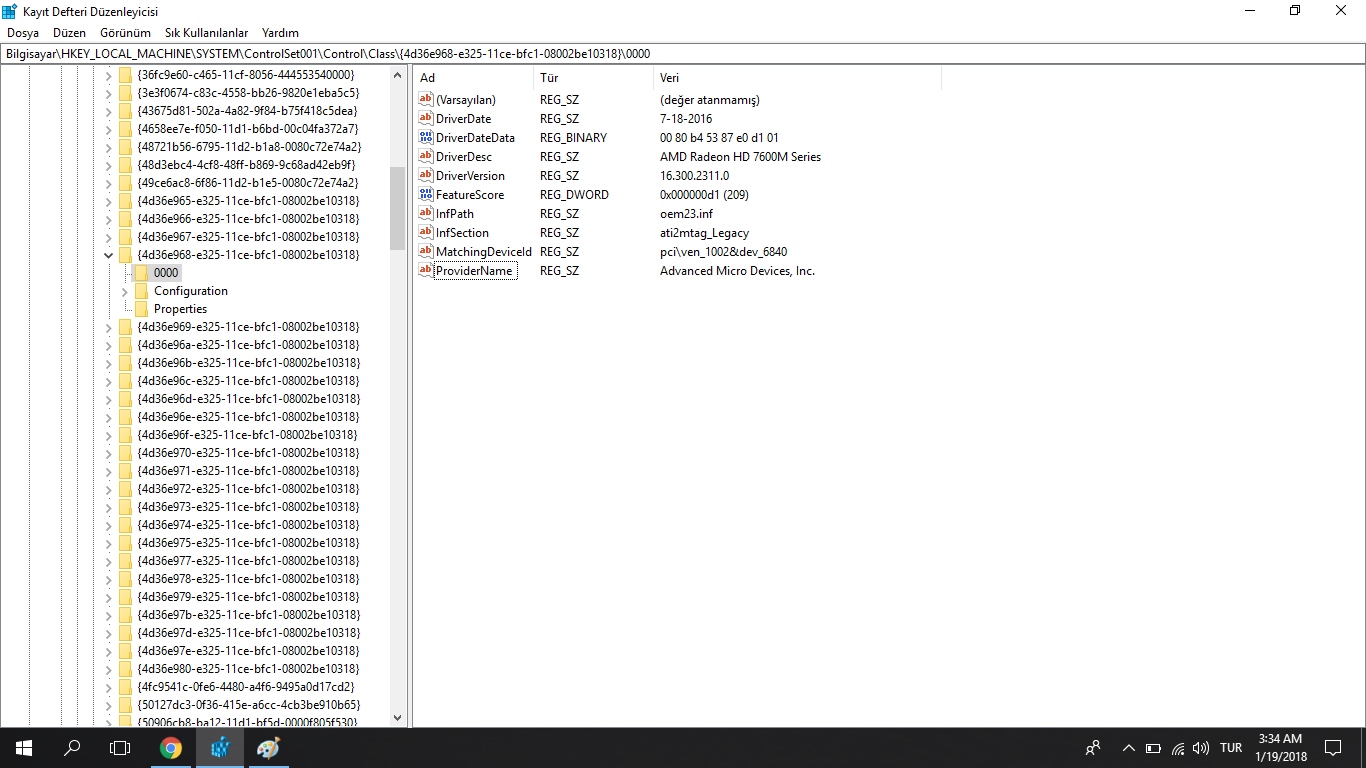Click the registry path address bar
This screenshot has height=768, width=1366.
683,53
